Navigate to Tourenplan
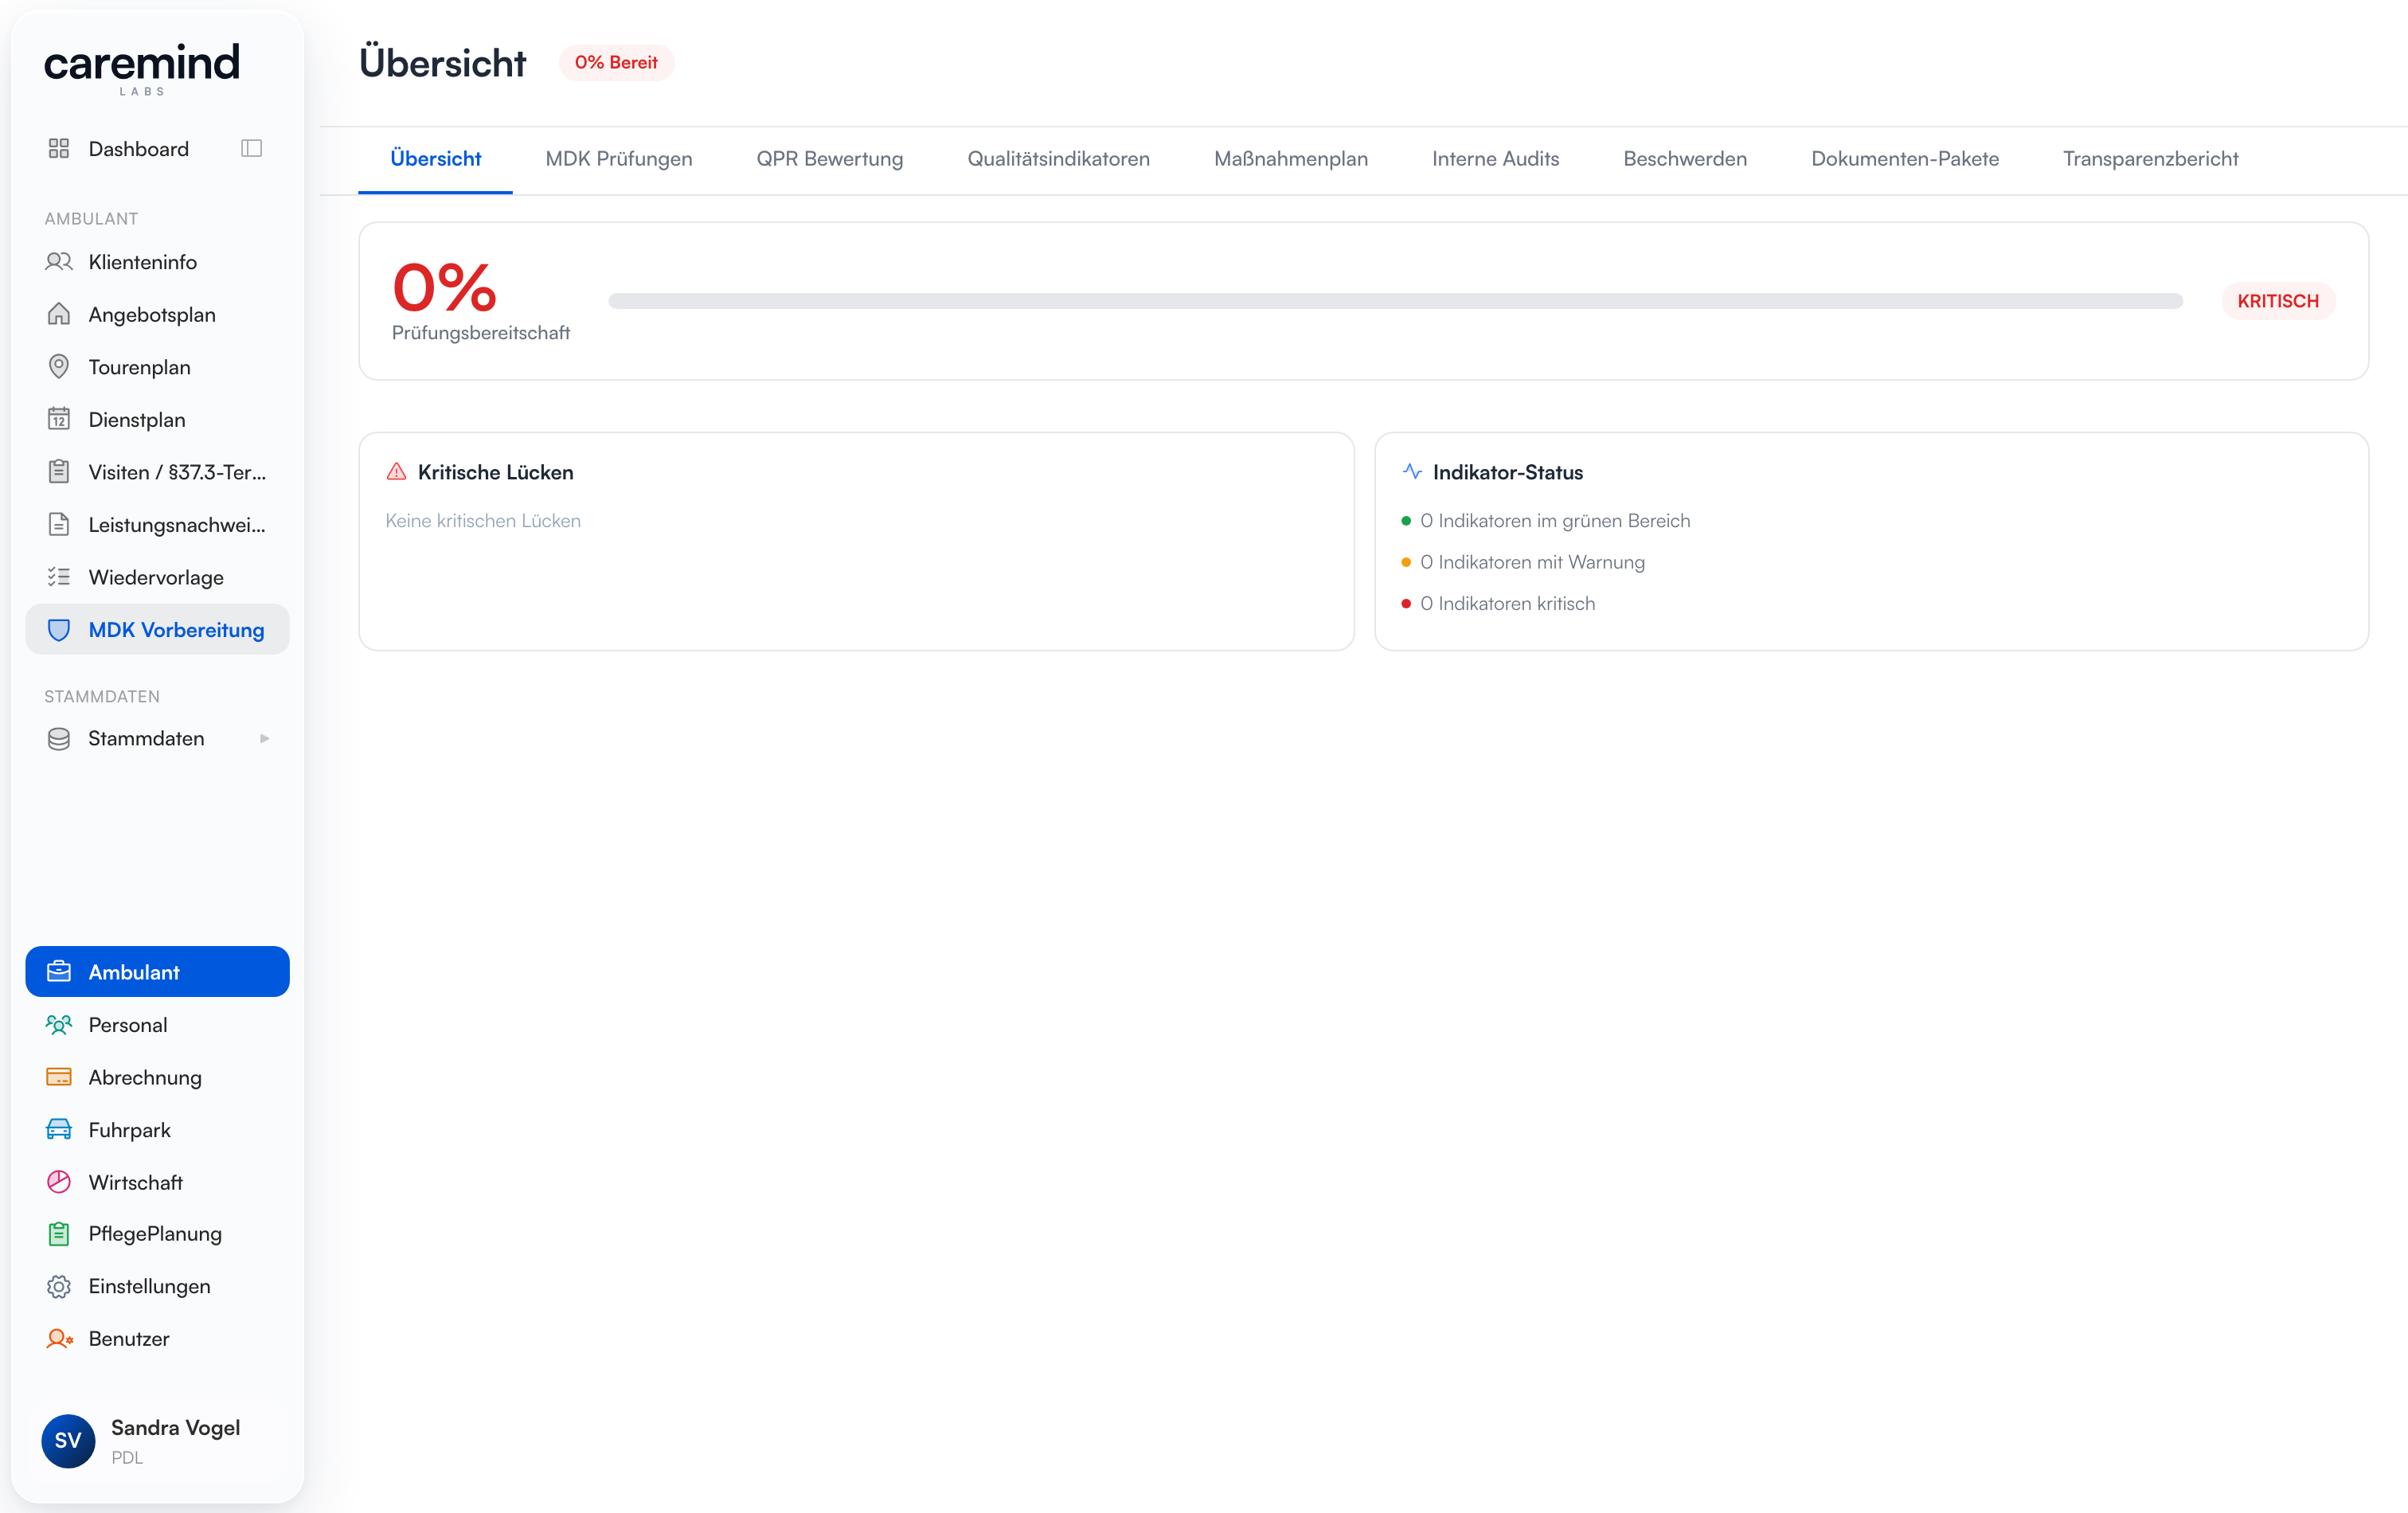 pyautogui.click(x=158, y=367)
